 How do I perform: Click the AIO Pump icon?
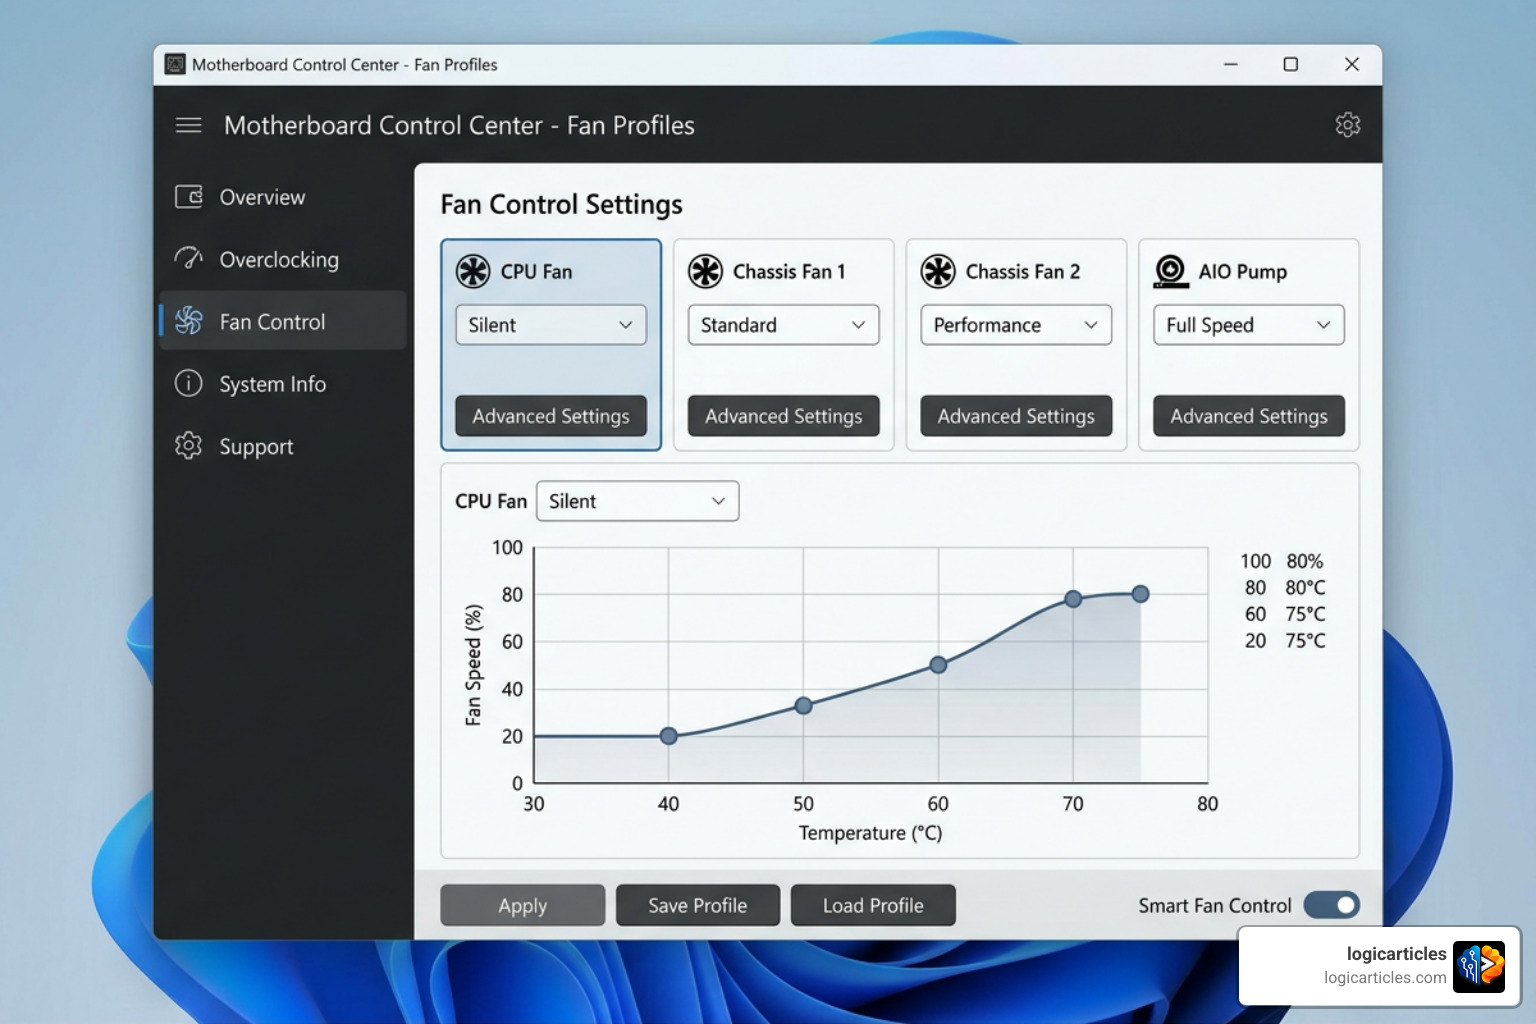[x=1170, y=271]
